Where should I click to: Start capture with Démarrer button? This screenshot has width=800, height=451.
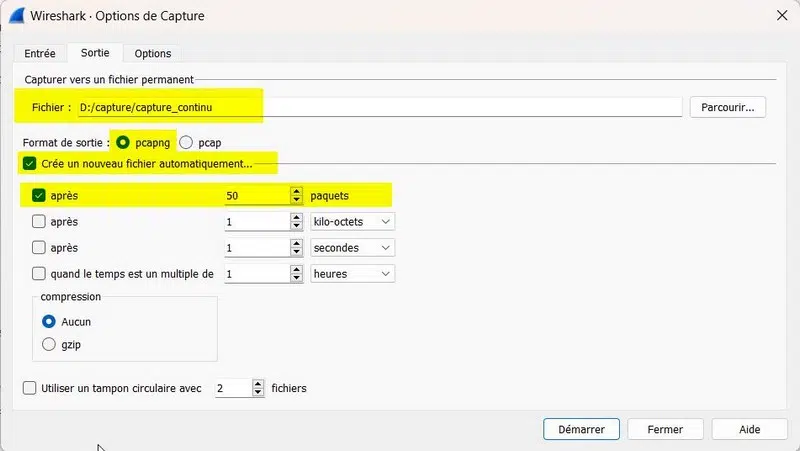(581, 429)
